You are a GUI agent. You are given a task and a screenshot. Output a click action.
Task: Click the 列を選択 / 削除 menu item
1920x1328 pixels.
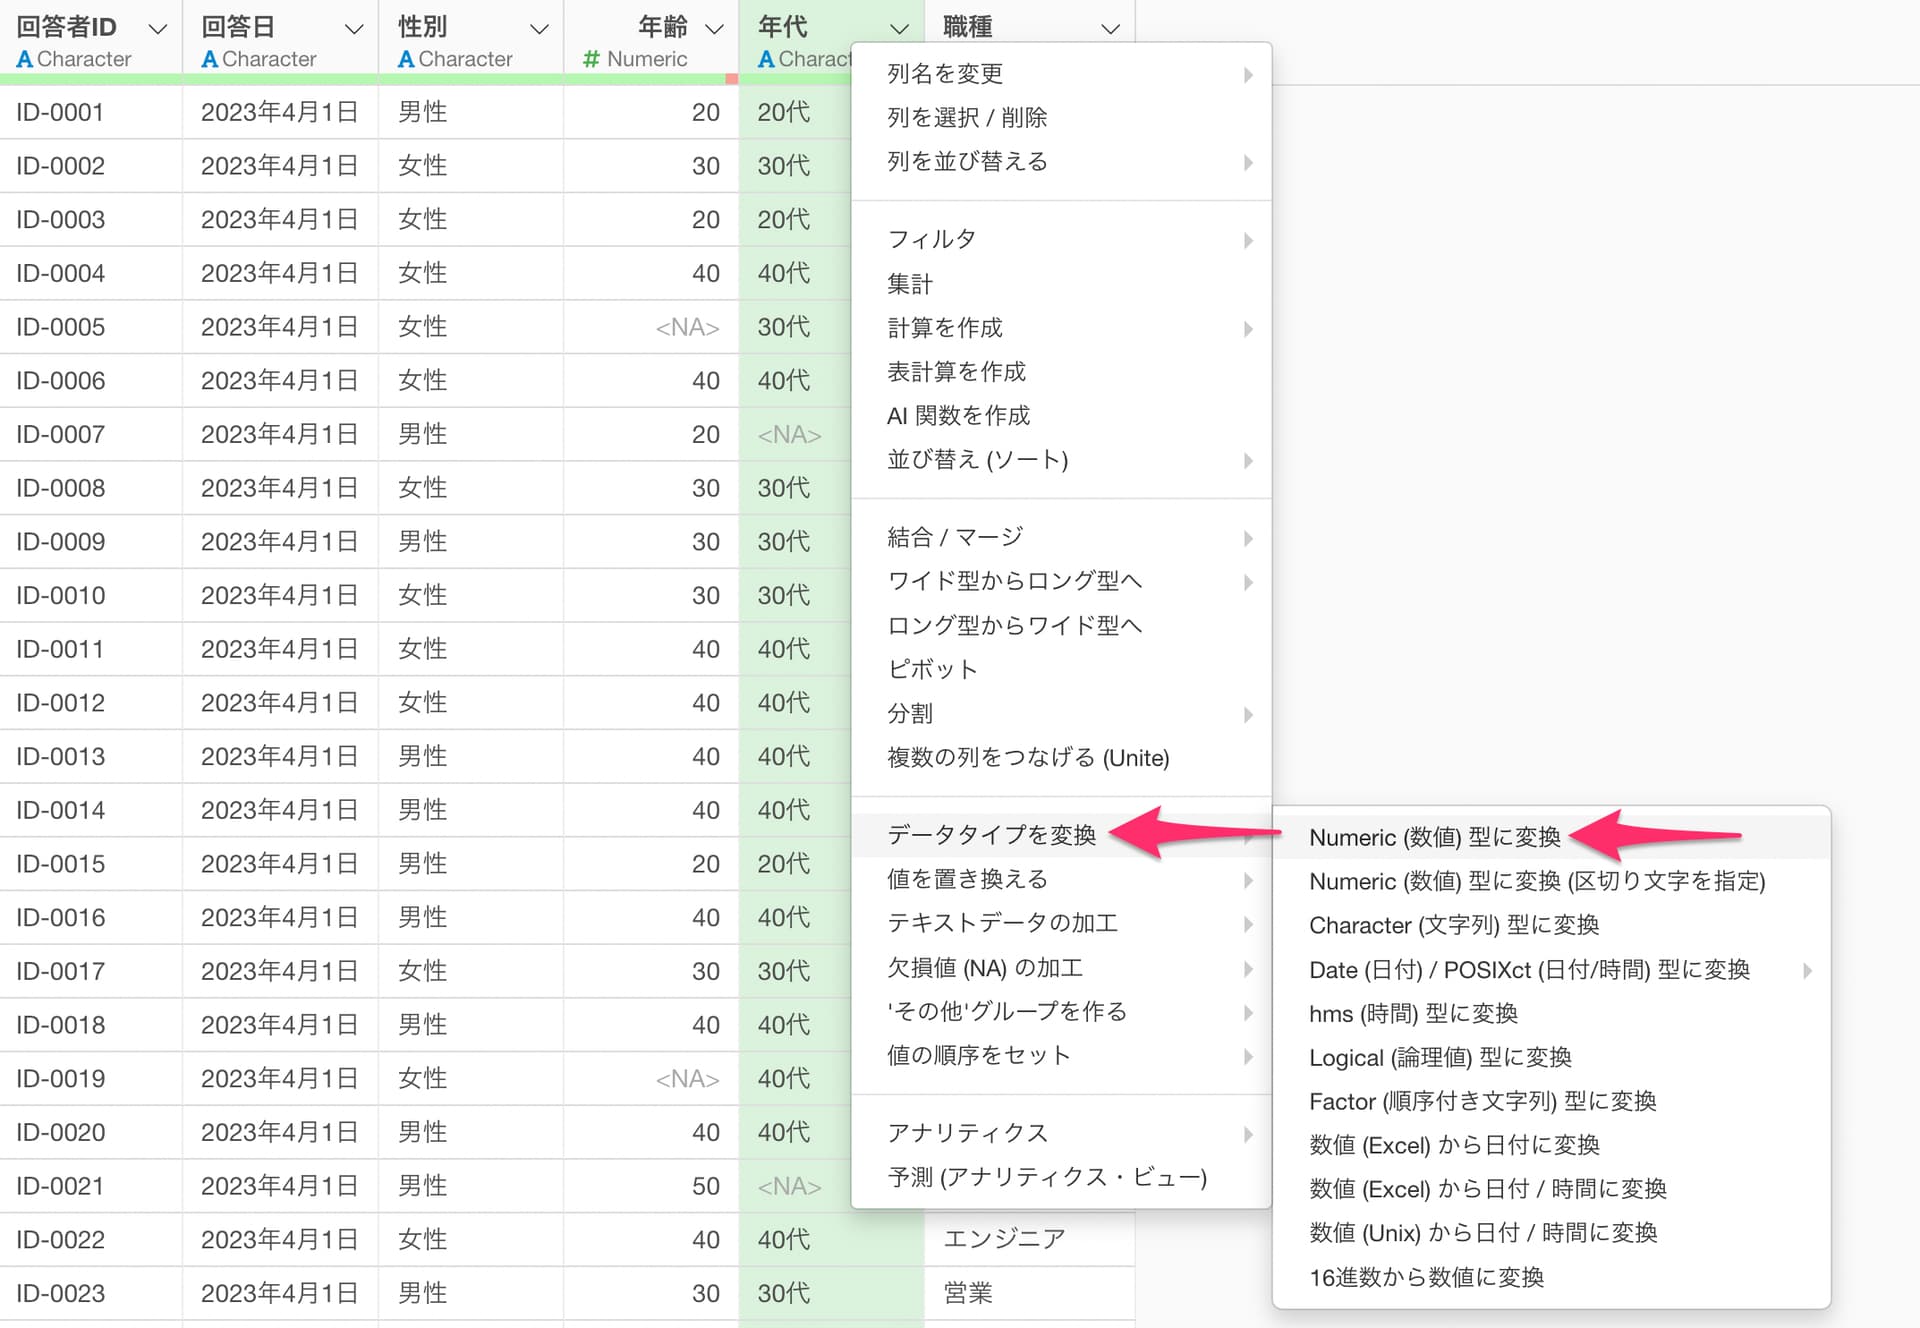coord(966,117)
